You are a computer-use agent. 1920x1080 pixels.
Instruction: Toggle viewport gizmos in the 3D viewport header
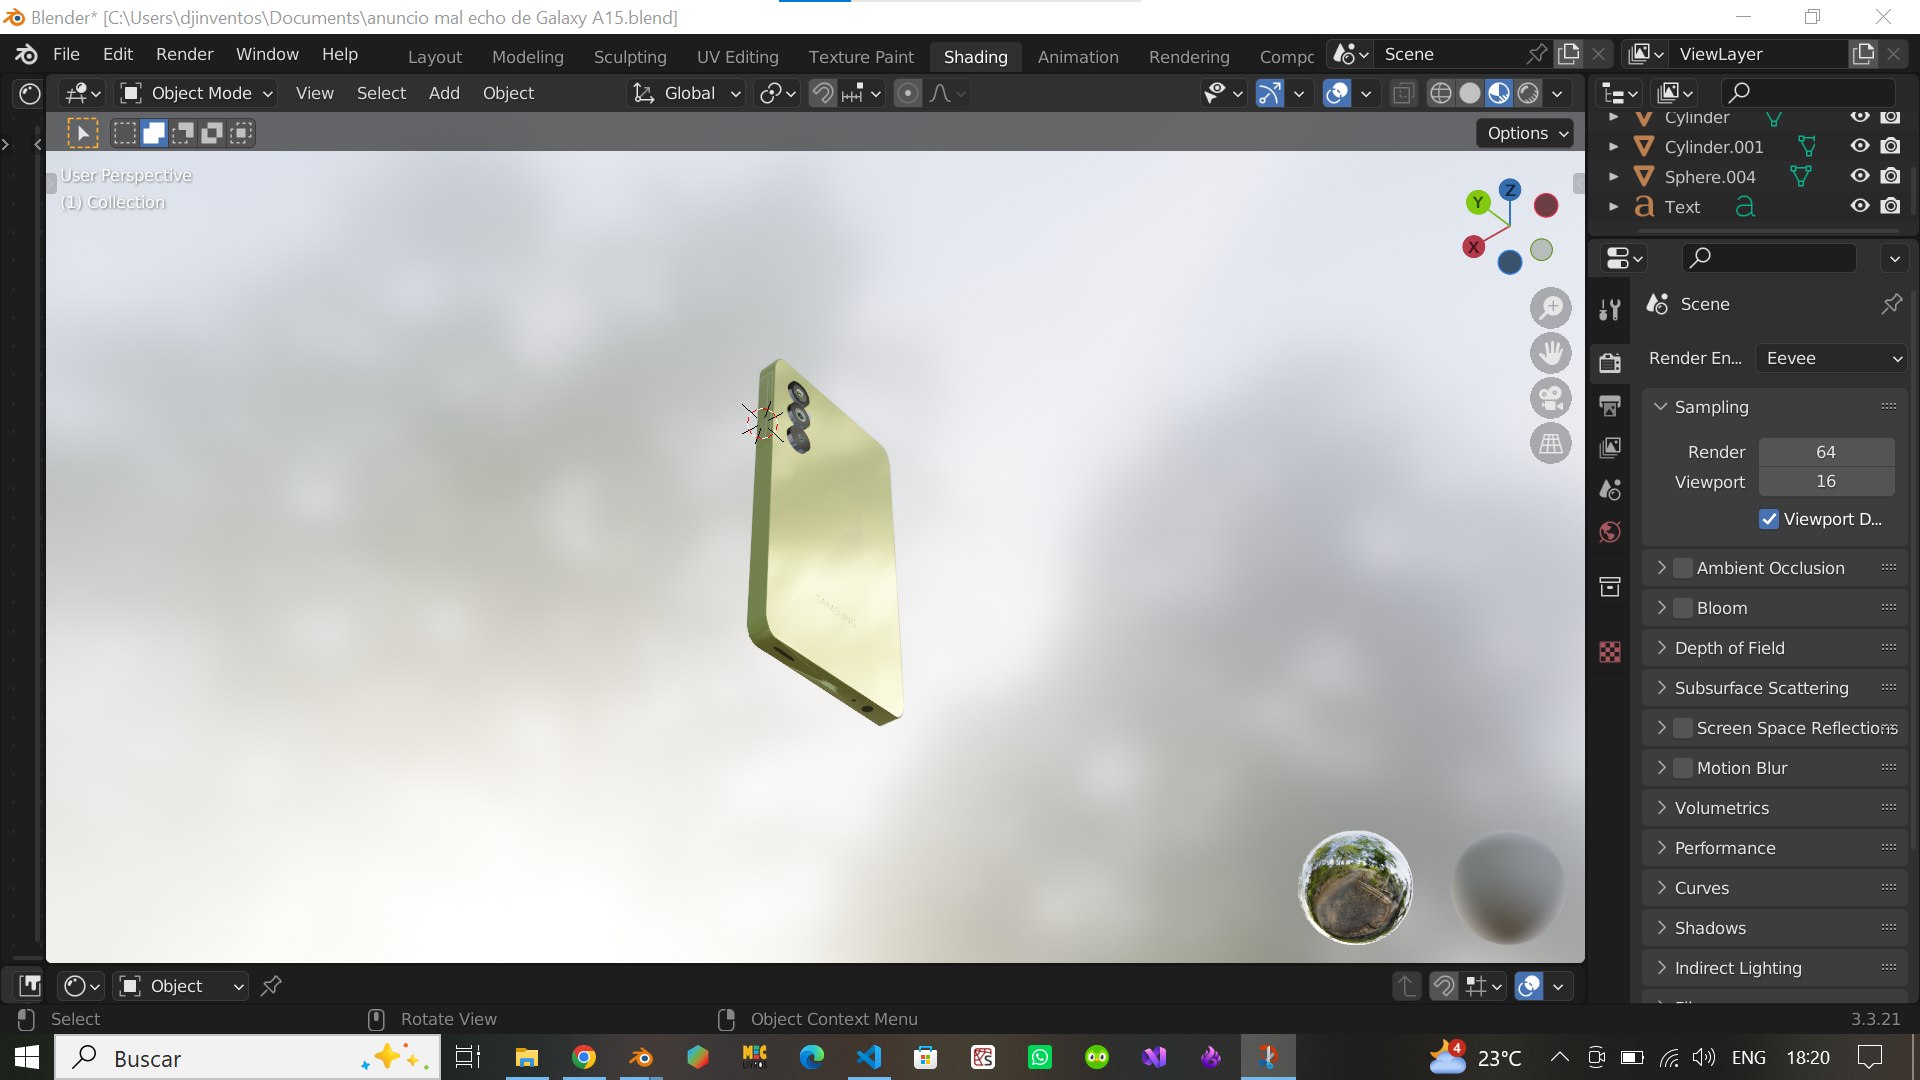(x=1270, y=93)
